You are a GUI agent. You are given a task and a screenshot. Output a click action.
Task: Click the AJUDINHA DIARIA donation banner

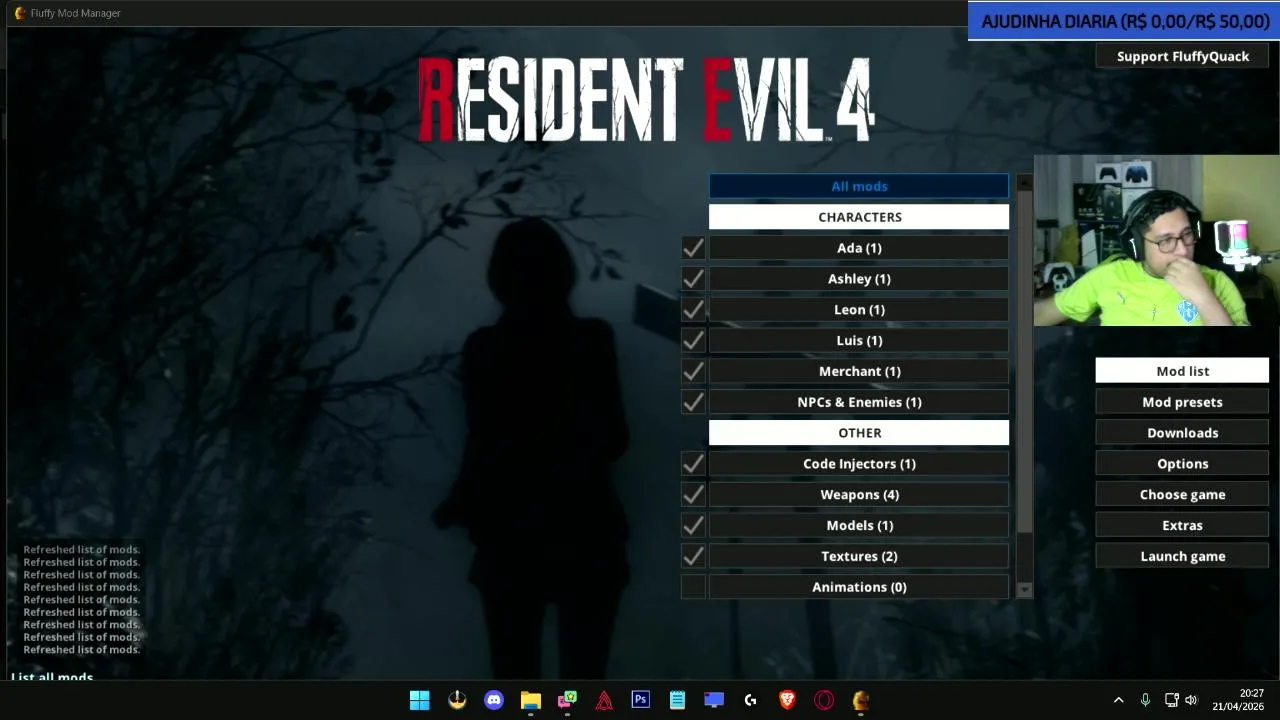(x=1124, y=21)
